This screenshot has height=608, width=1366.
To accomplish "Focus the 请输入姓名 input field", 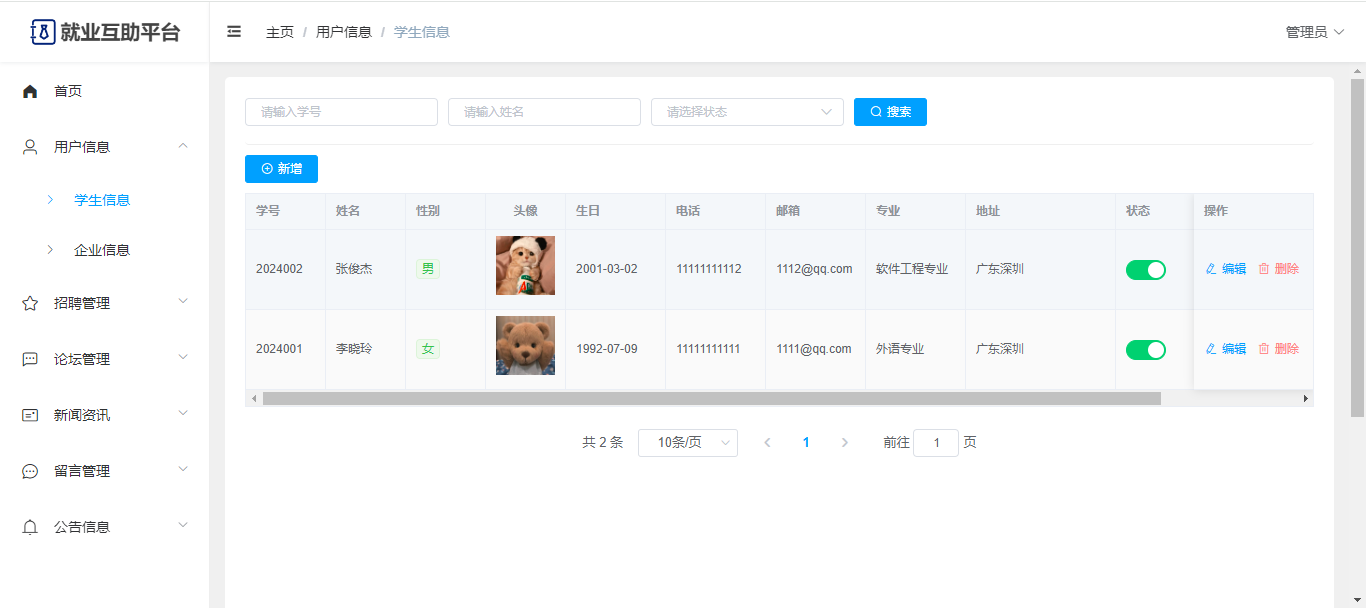I will pos(544,112).
